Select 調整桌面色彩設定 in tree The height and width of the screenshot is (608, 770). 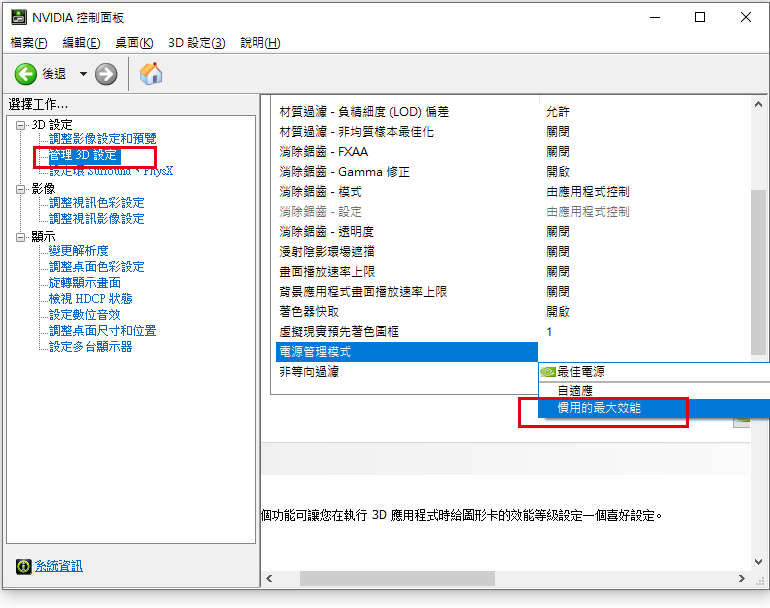coord(97,267)
